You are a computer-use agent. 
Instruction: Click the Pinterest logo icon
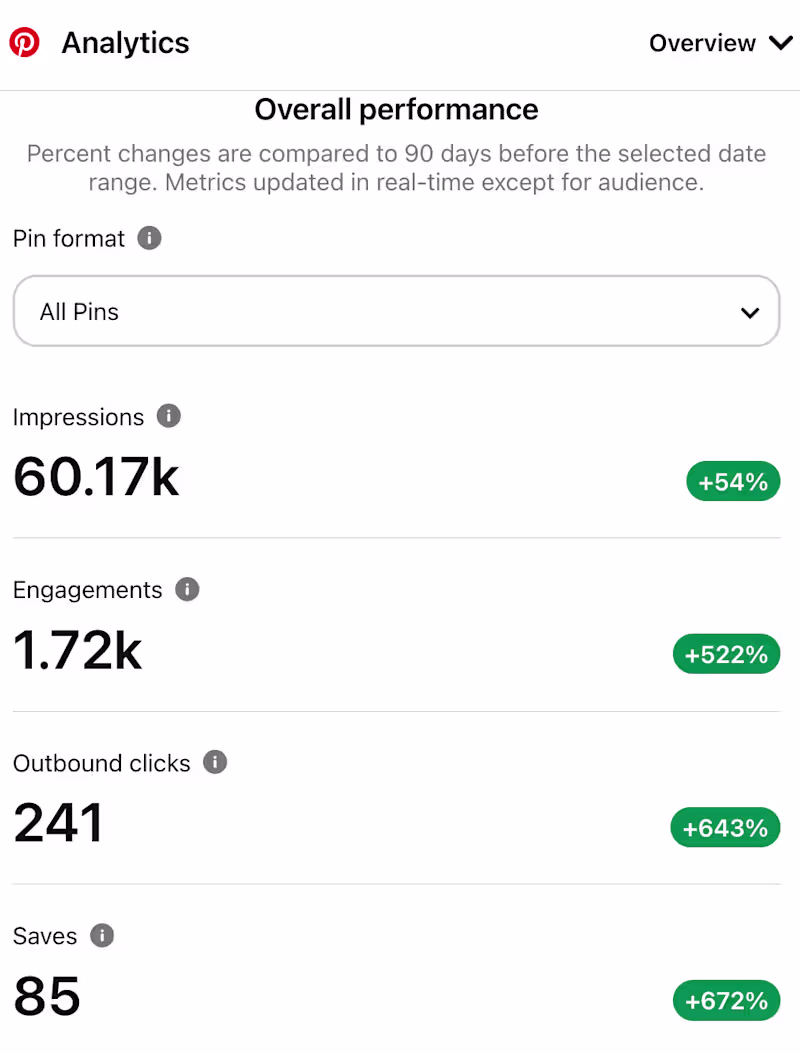[24, 42]
